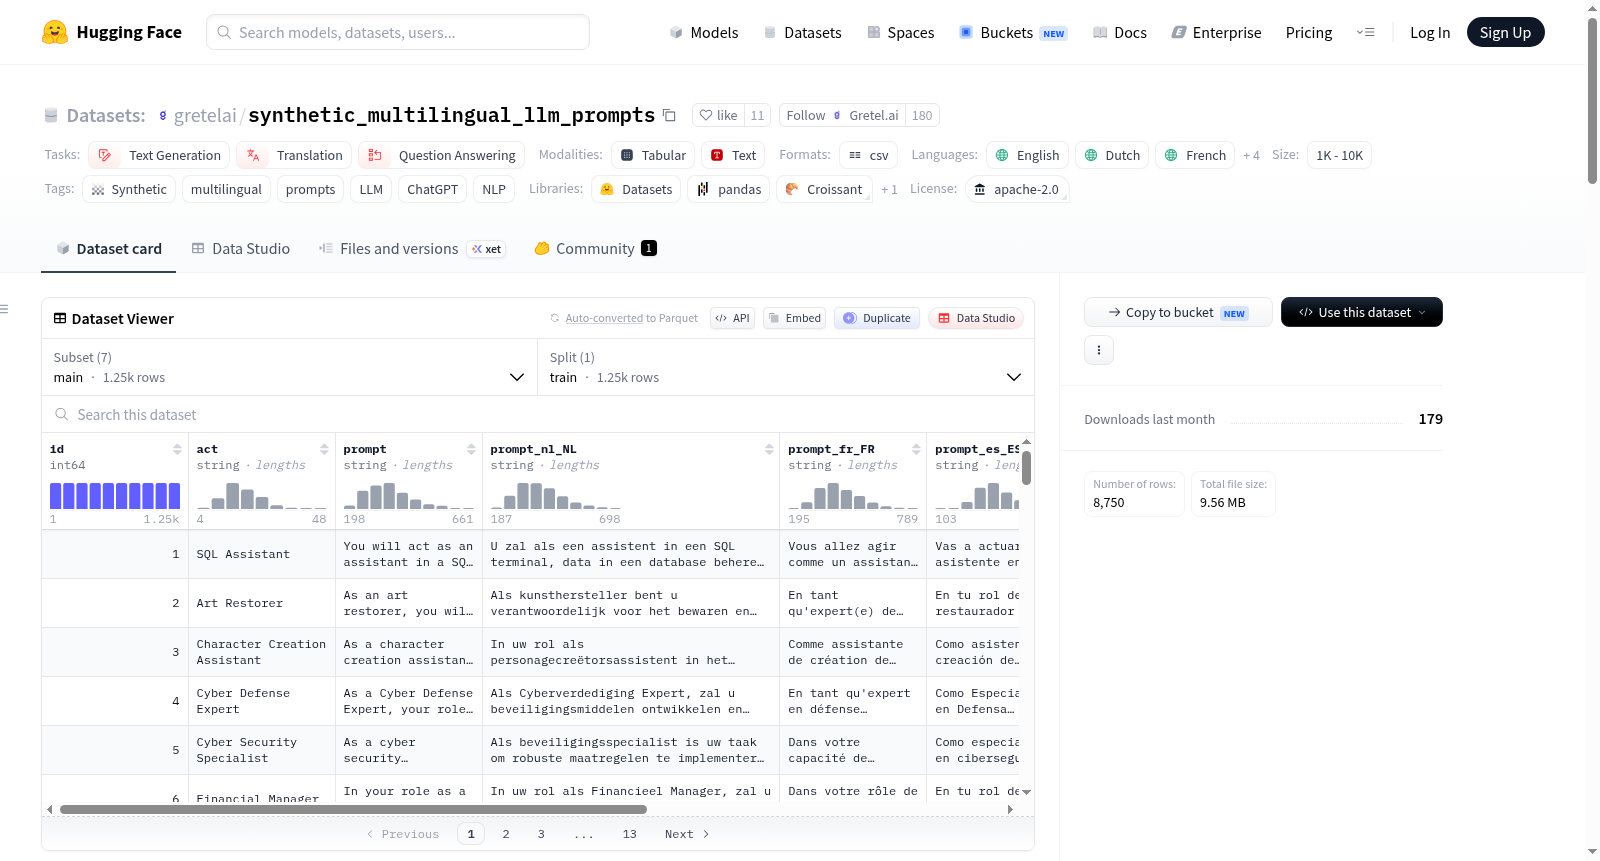The image size is (1600, 861).
Task: Click the page vertical scrollbar
Action: (1592, 100)
